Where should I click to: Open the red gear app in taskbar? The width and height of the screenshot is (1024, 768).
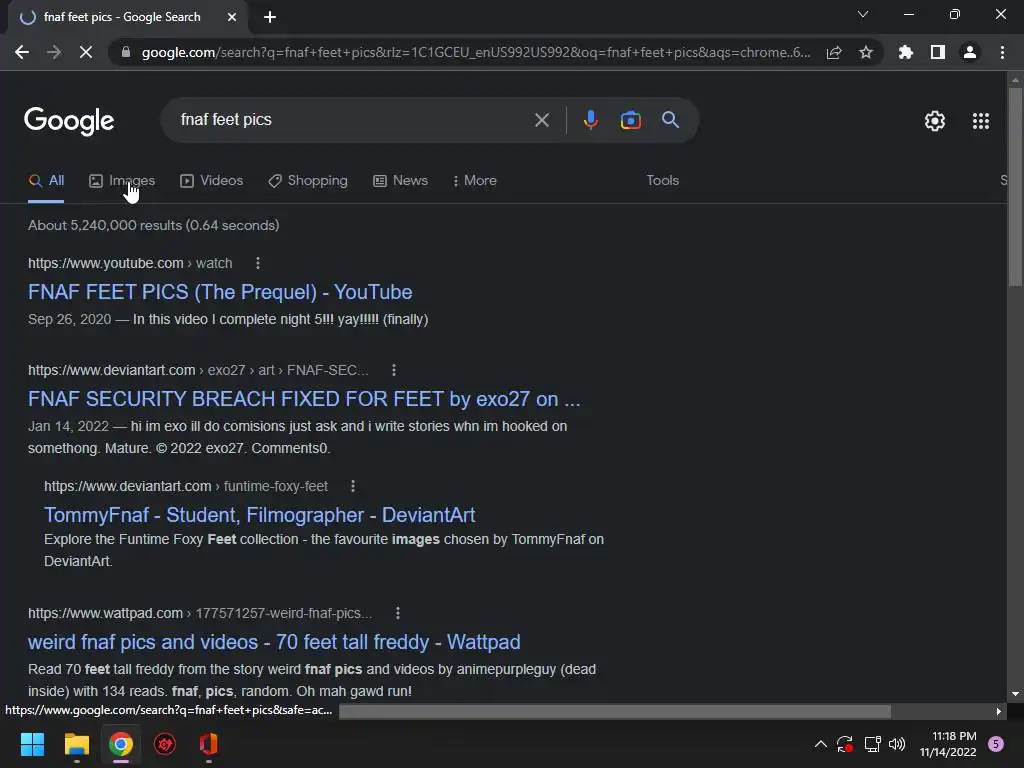coord(165,744)
